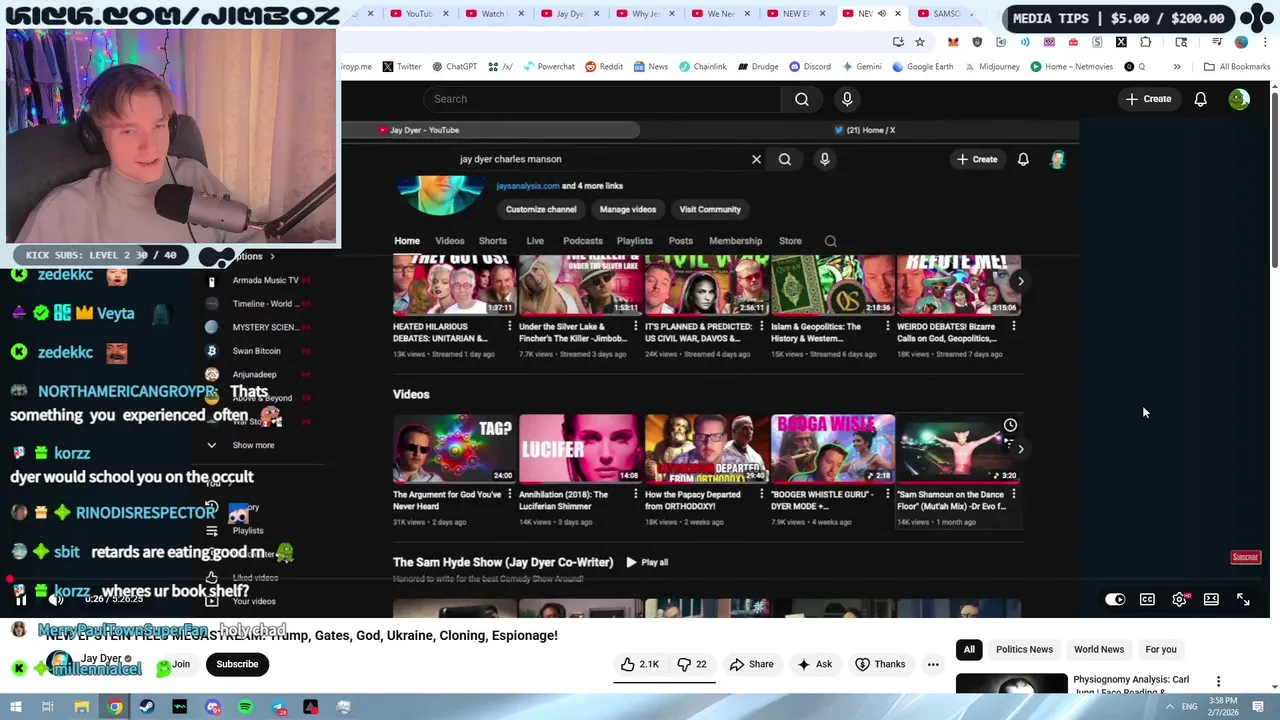
Task: Open the Playlists channel tab
Action: coord(634,241)
